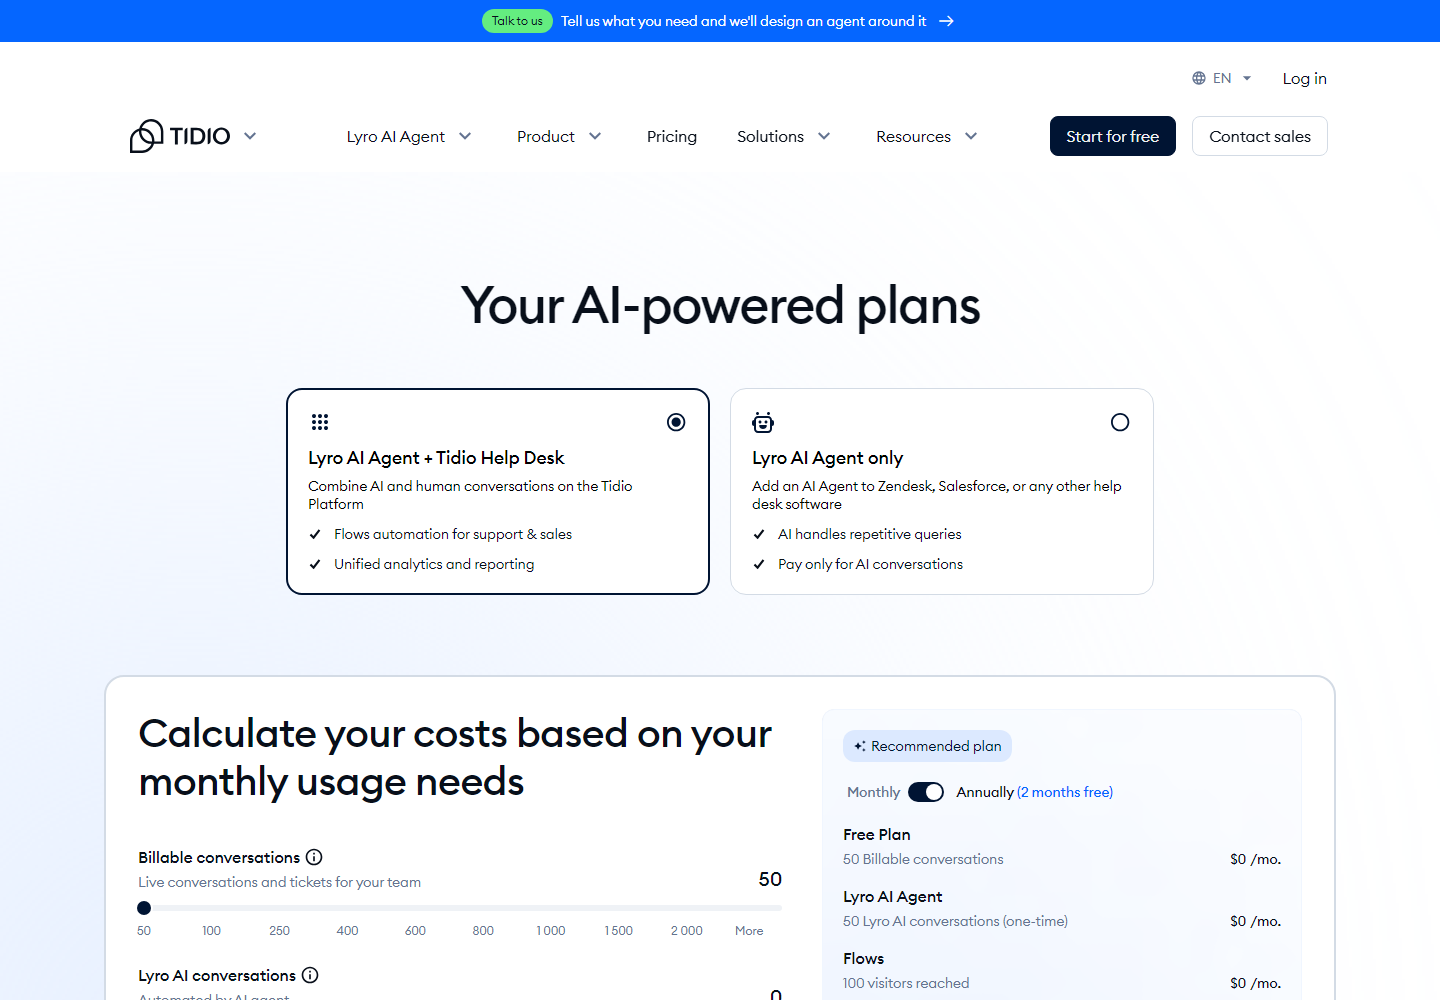Click the 250 slider tick label
The image size is (1440, 1000).
(x=279, y=930)
